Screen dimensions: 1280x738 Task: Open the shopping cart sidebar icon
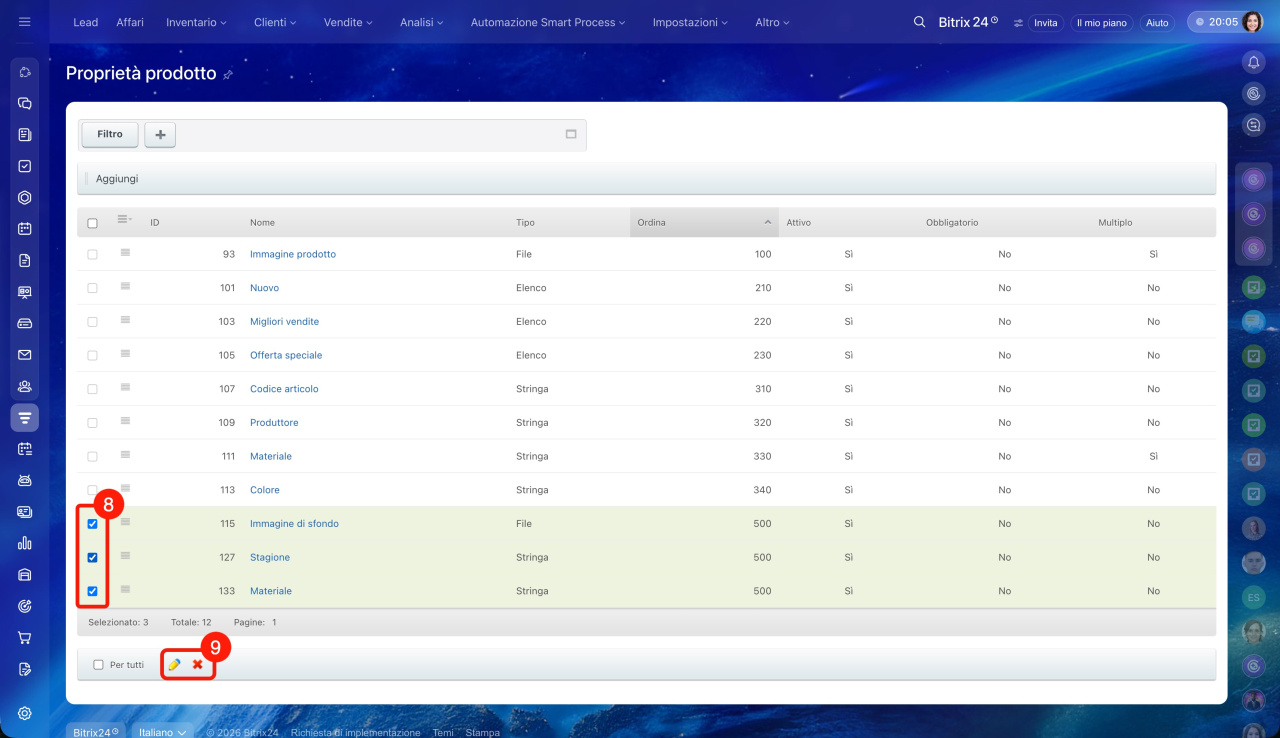click(25, 637)
